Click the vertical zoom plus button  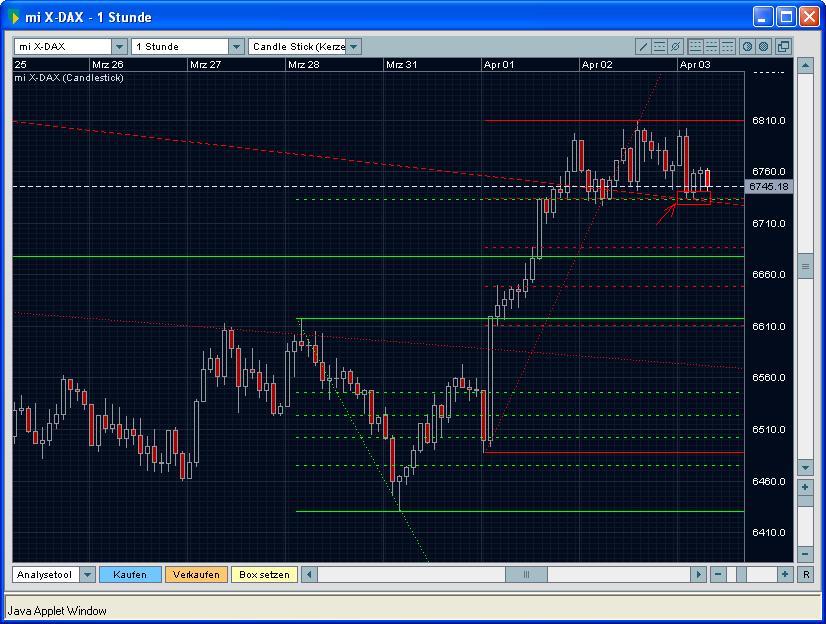[x=805, y=488]
